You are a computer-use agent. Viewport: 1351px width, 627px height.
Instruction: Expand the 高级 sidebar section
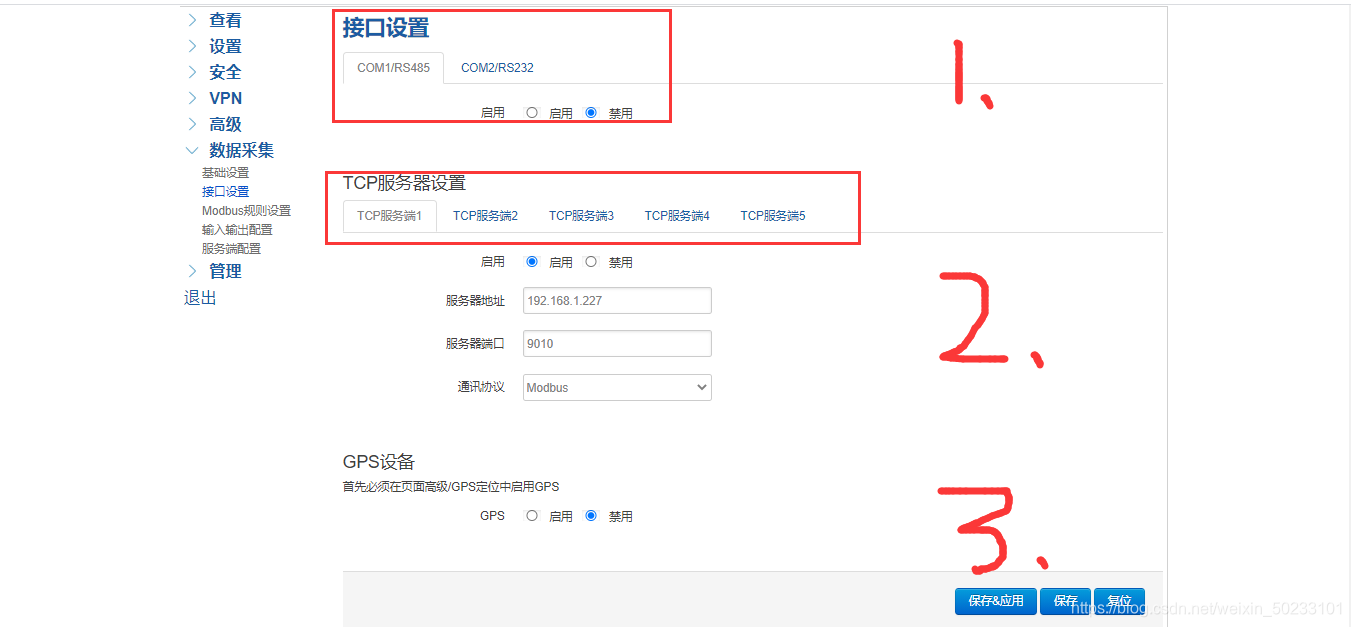coord(225,123)
